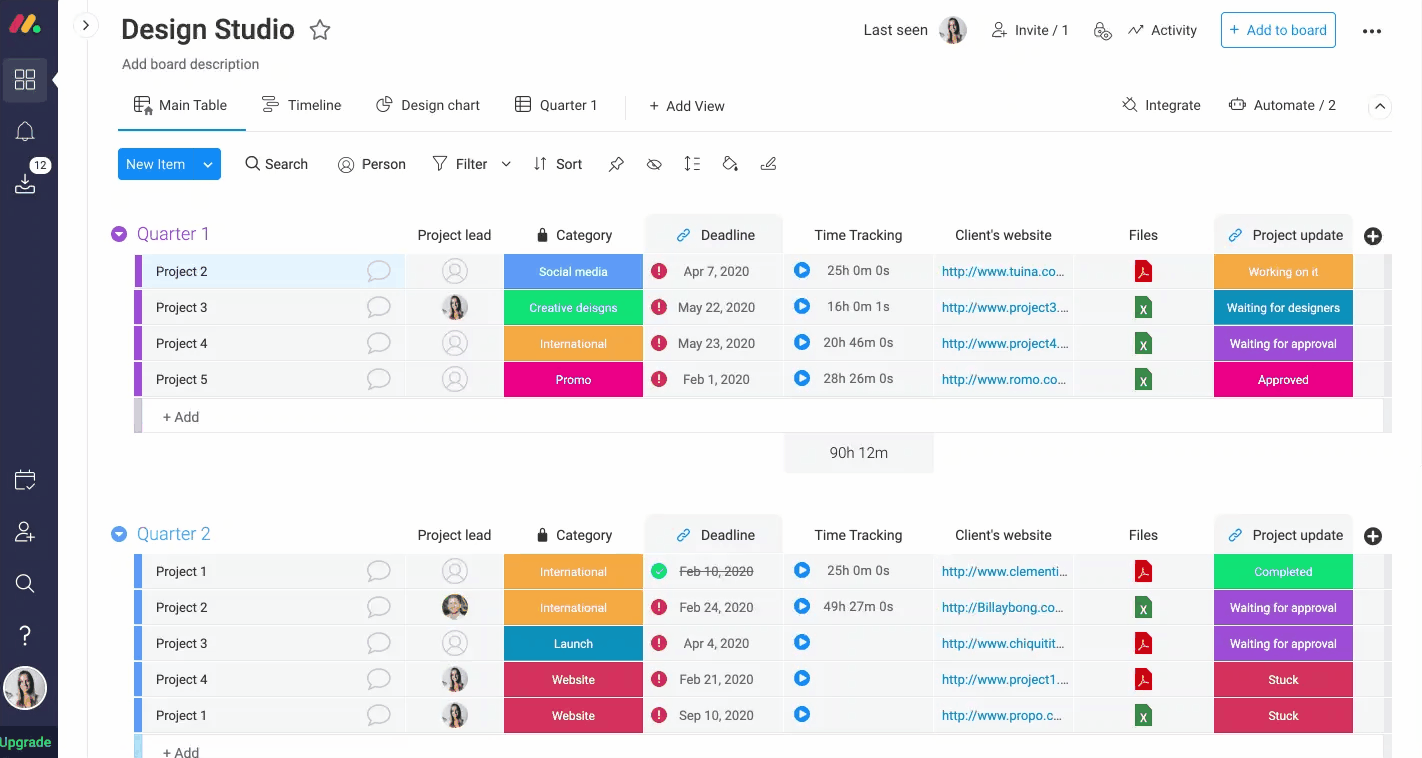Image resolution: width=1422 pixels, height=758 pixels.
Task: Toggle the completed check on Feb 10, 2020 deadline
Action: [658, 571]
